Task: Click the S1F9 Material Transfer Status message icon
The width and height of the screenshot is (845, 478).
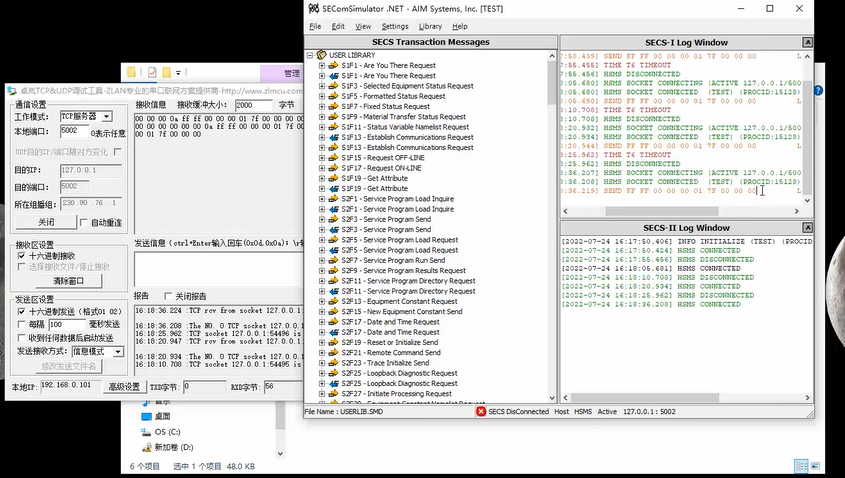Action: (x=334, y=116)
